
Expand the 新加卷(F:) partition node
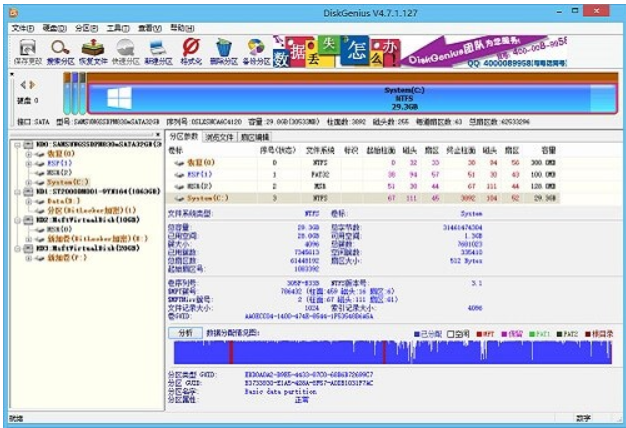tap(29, 258)
